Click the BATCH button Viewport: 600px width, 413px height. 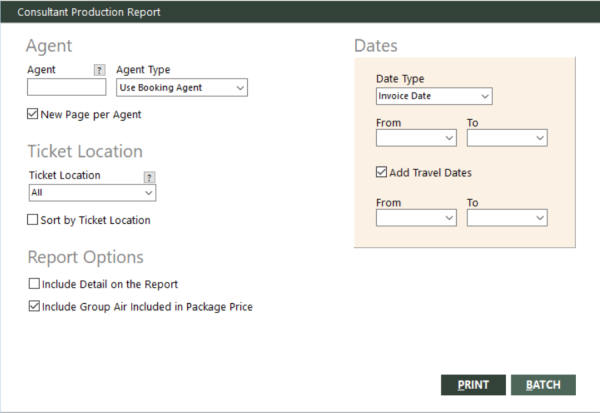(x=543, y=385)
